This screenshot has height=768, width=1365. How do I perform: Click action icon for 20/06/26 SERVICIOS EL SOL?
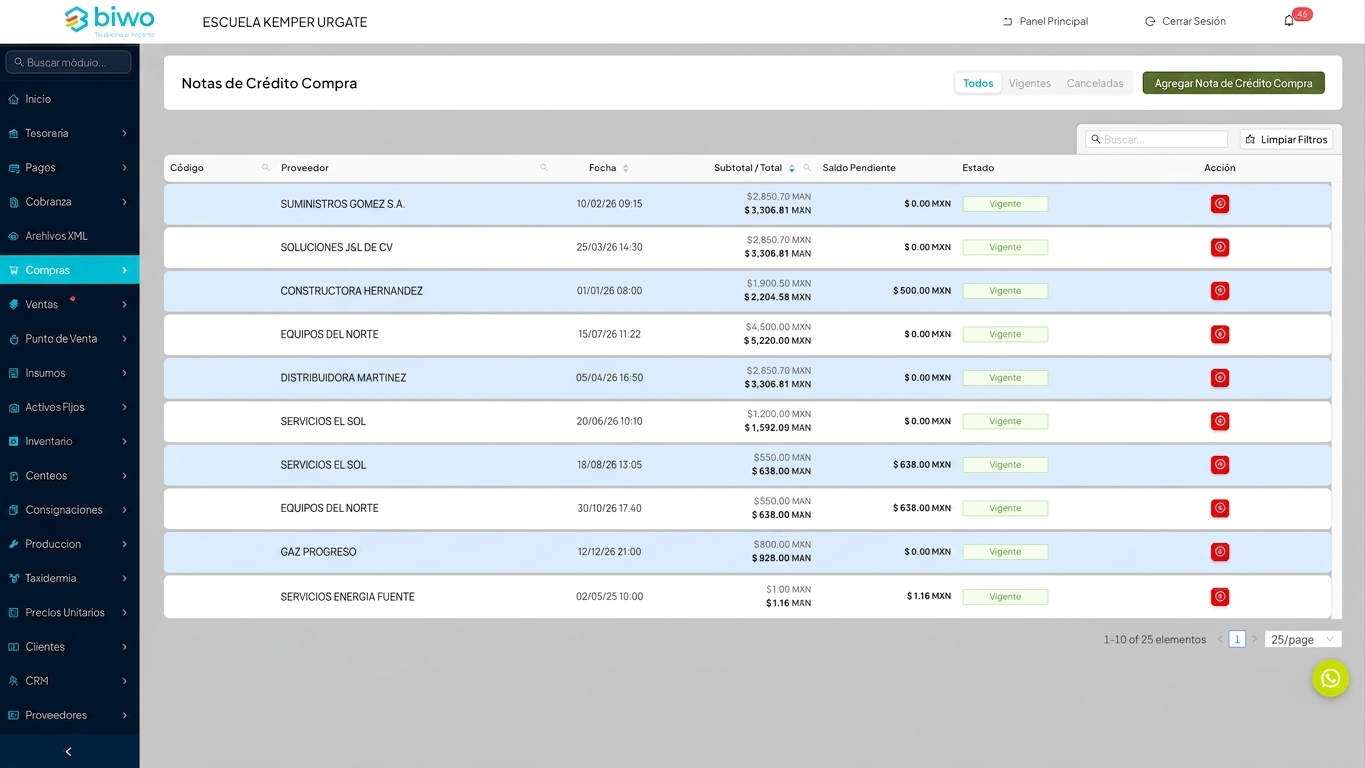tap(1219, 421)
